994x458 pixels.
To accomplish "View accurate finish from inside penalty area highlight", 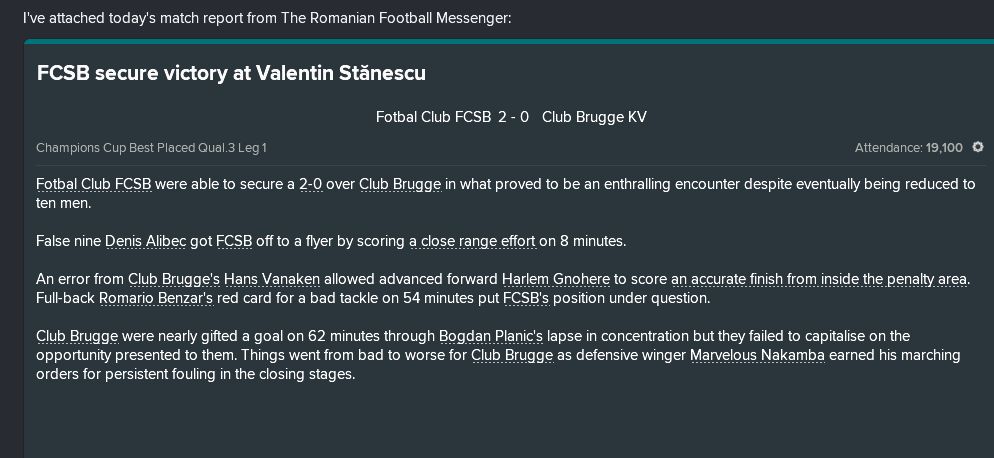I will pos(820,279).
